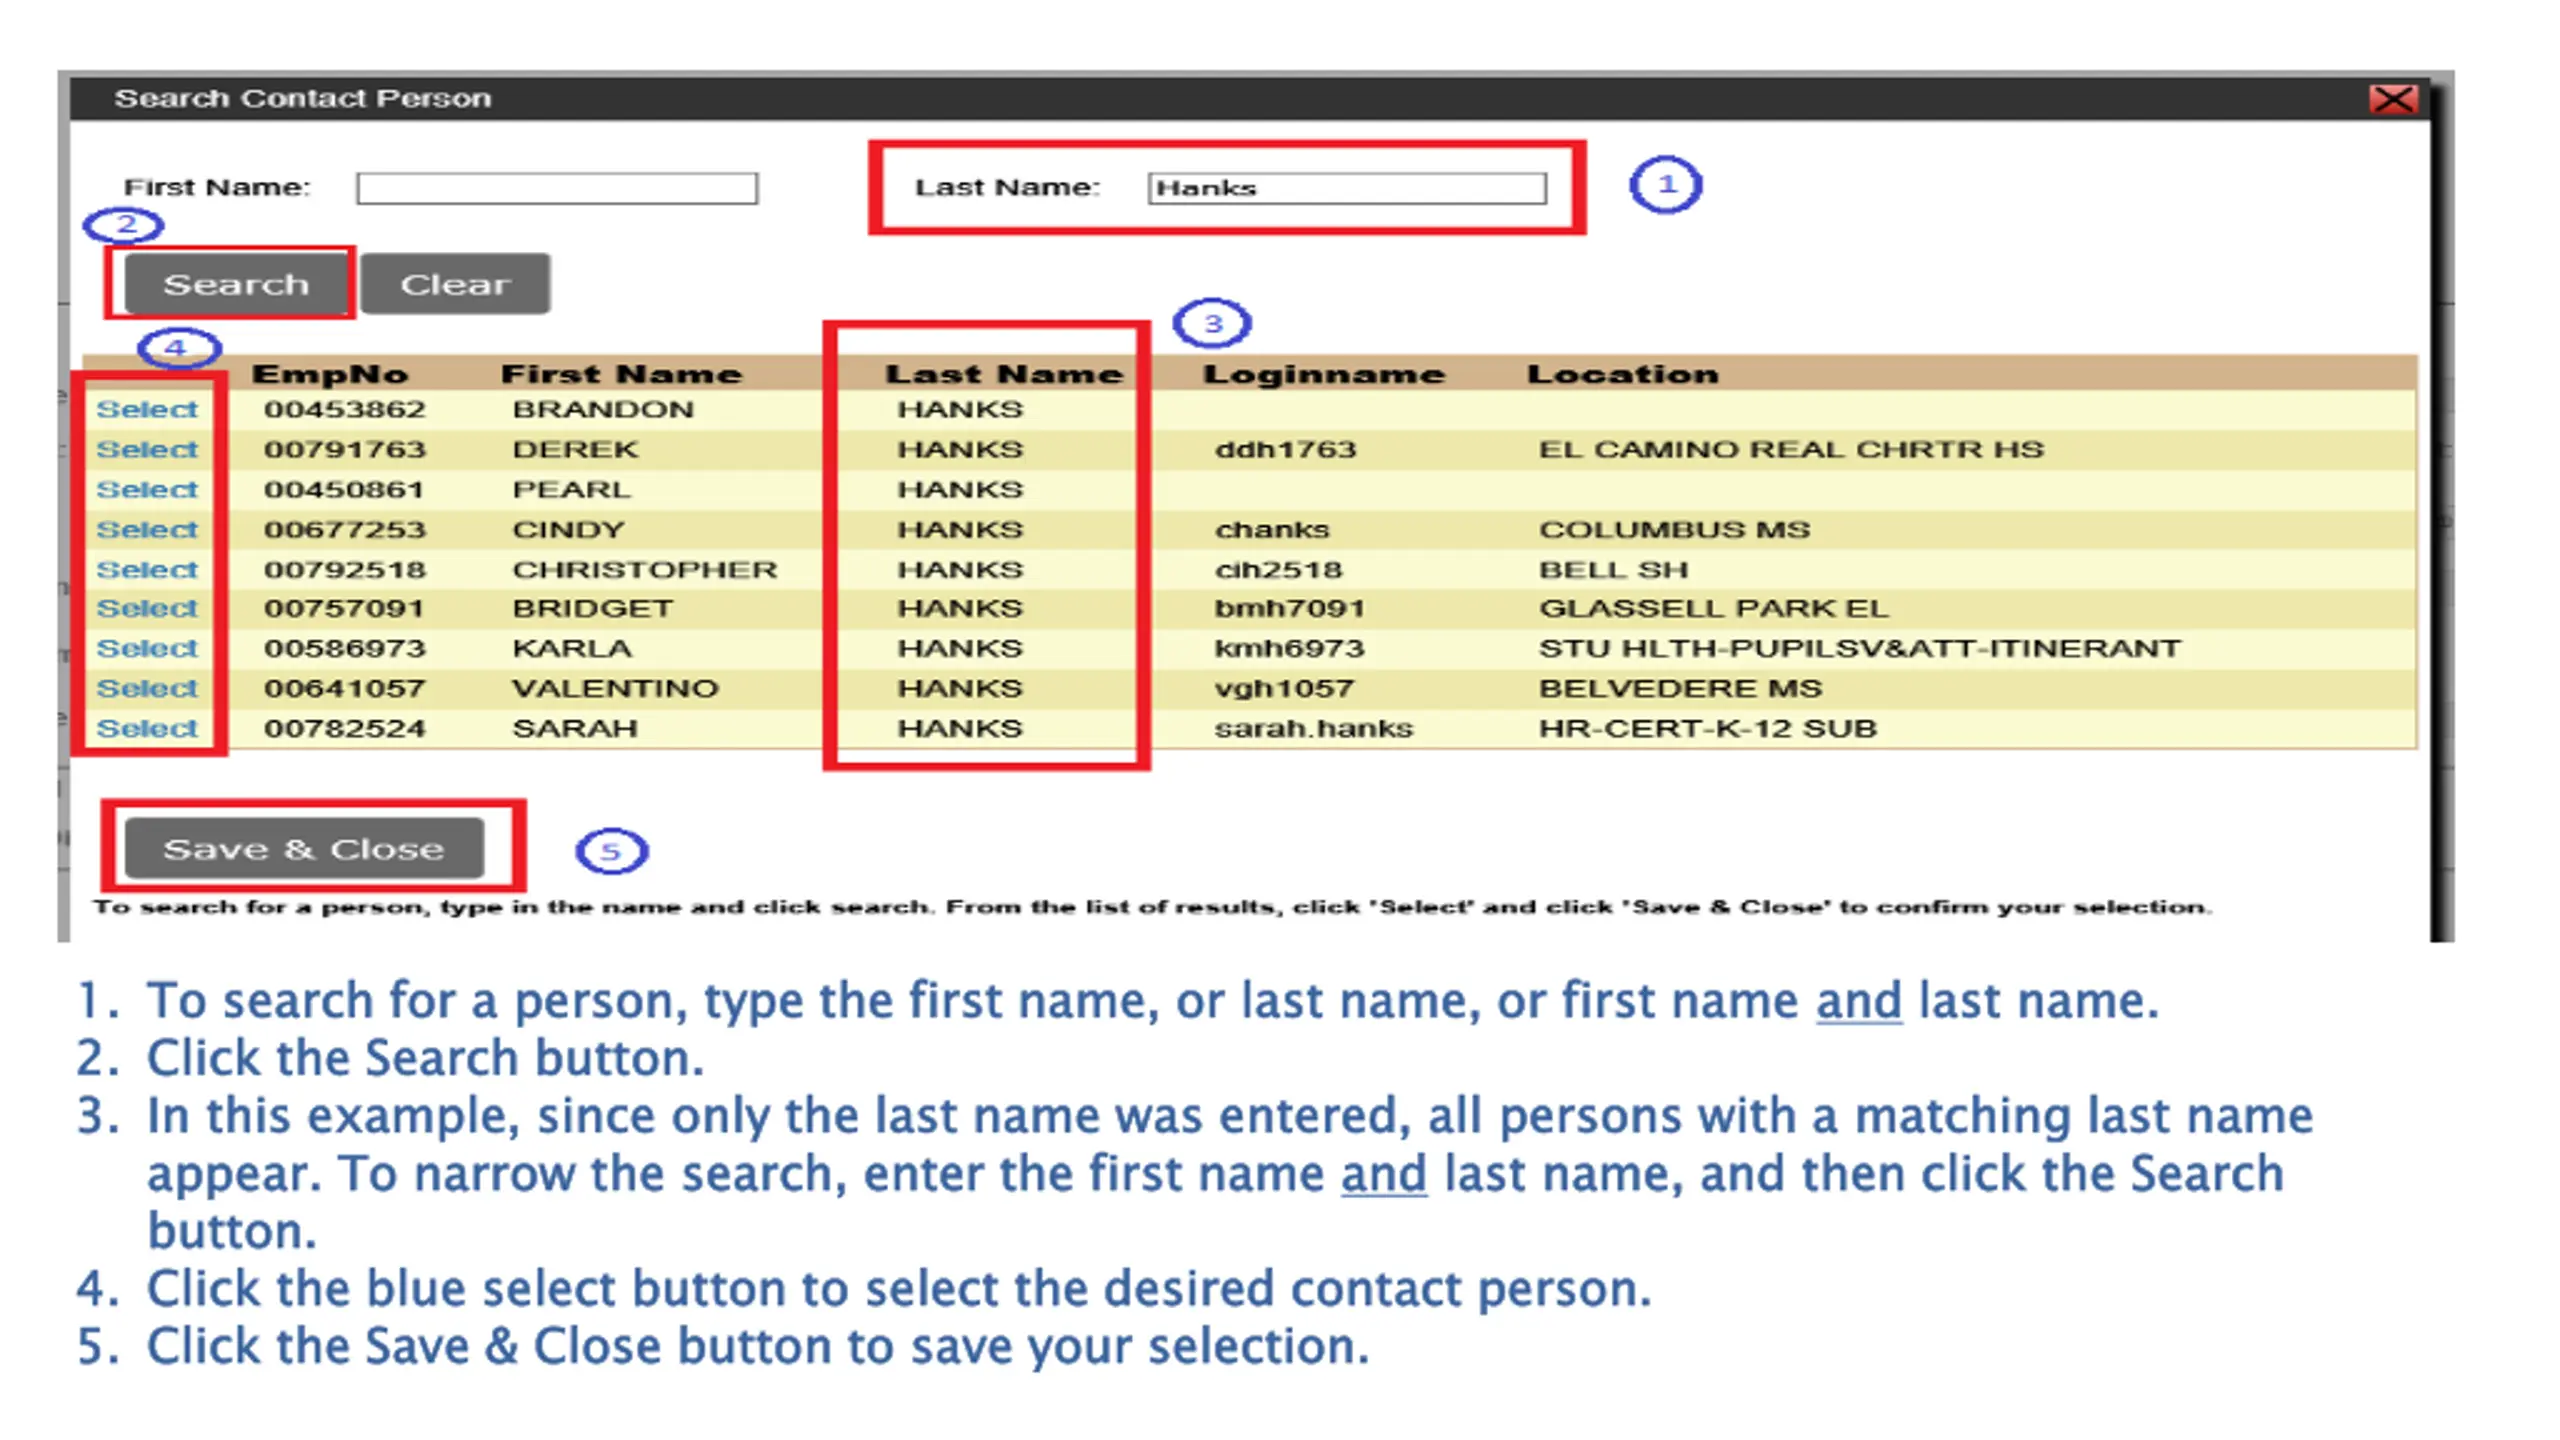
Task: Select the CINDY HANKS row
Action: tap(147, 529)
